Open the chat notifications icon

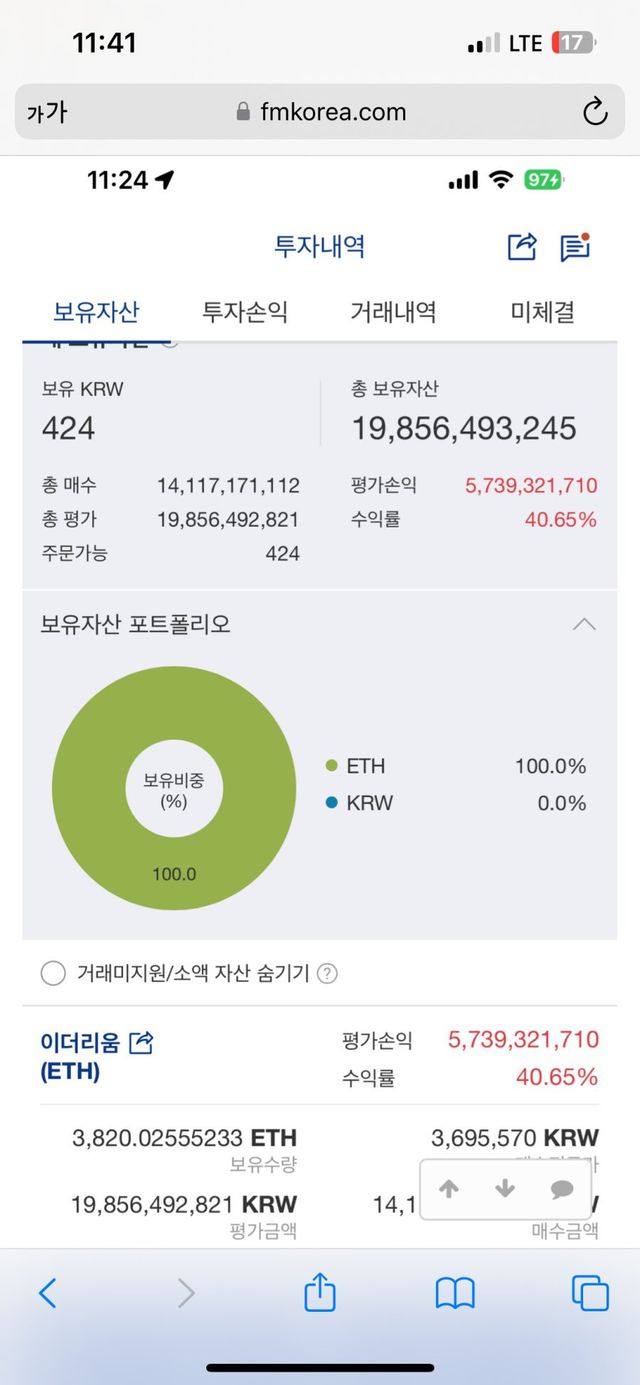tap(575, 247)
